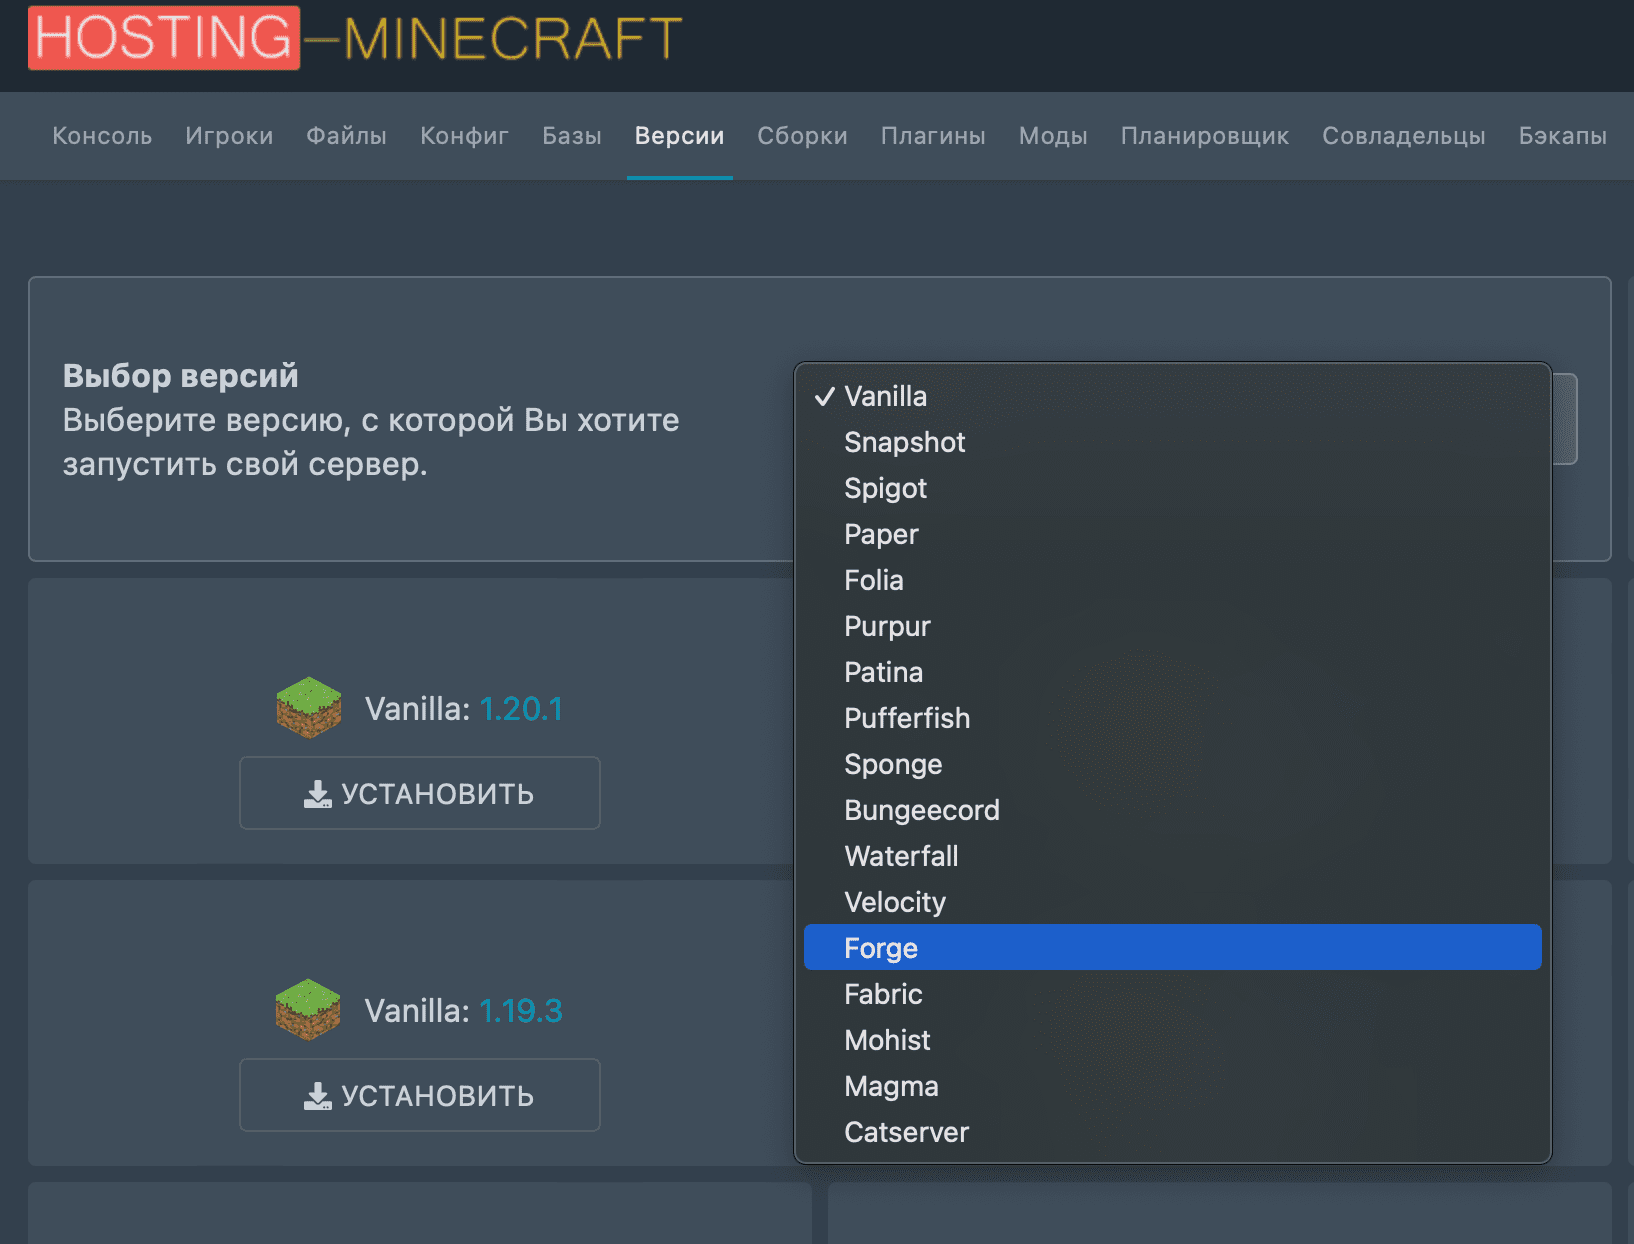The image size is (1634, 1244).
Task: Select Magma from the dropdown
Action: click(x=1173, y=1086)
